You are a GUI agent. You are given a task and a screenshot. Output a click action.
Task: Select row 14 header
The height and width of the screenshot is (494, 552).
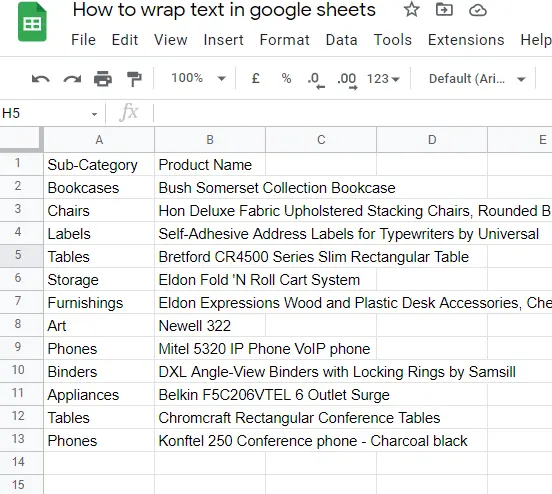coord(21,463)
